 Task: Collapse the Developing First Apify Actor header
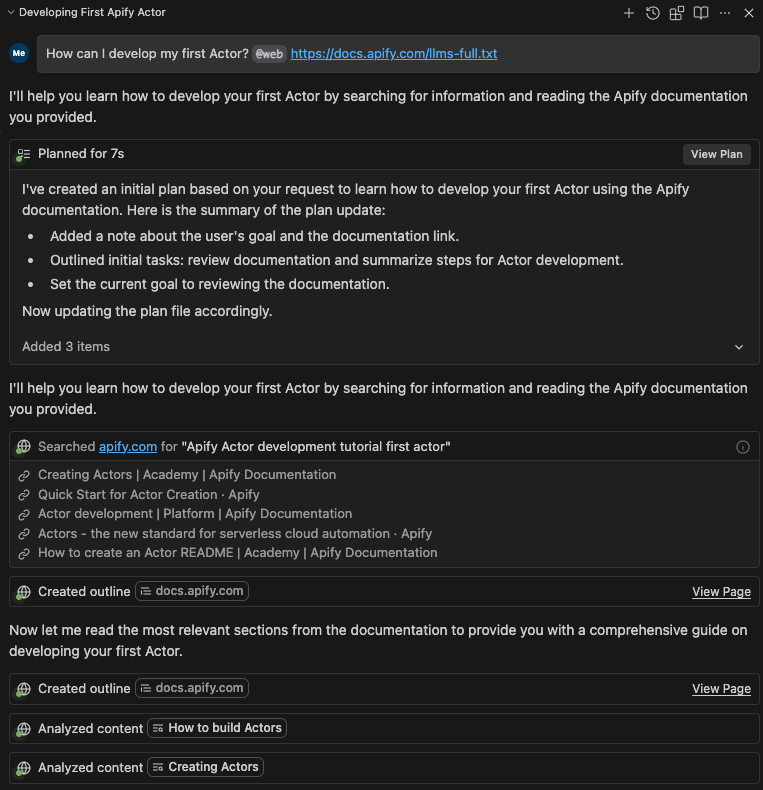click(x=10, y=13)
